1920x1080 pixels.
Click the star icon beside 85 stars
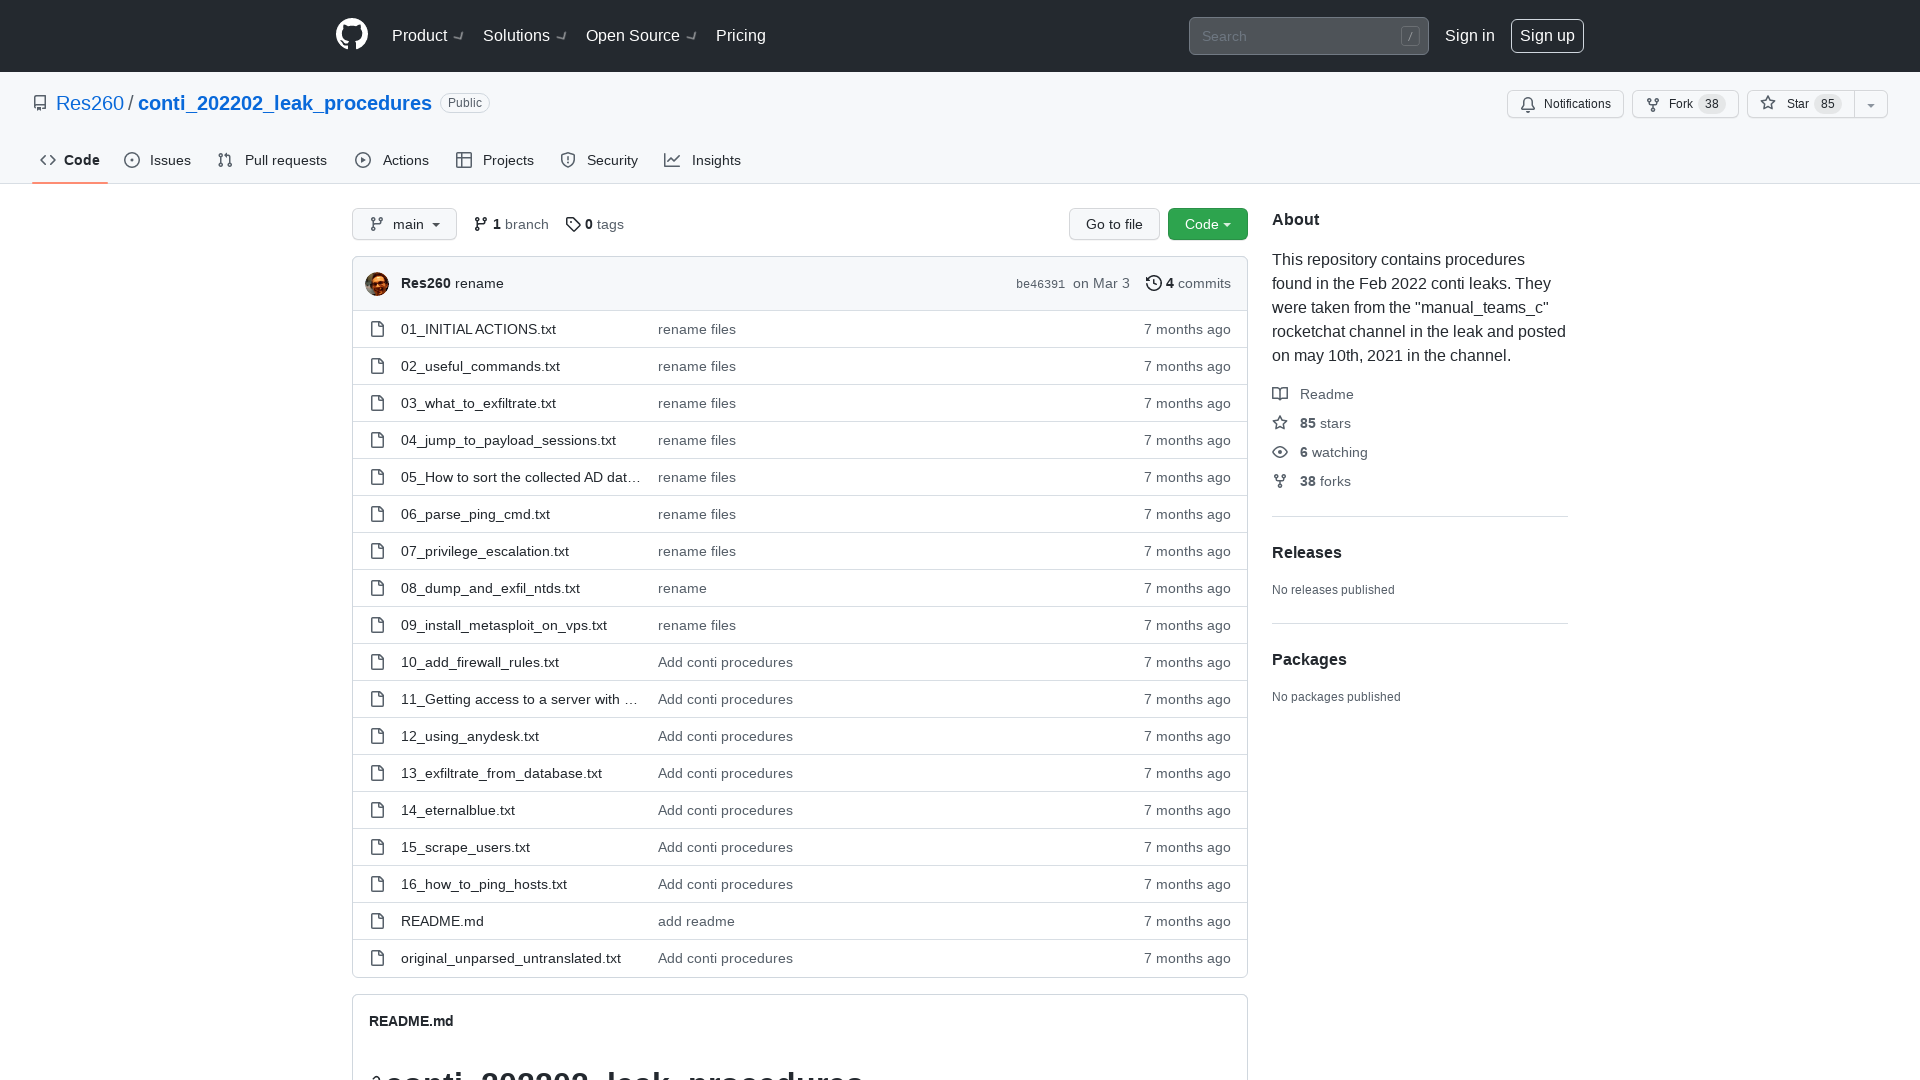[x=1280, y=423]
